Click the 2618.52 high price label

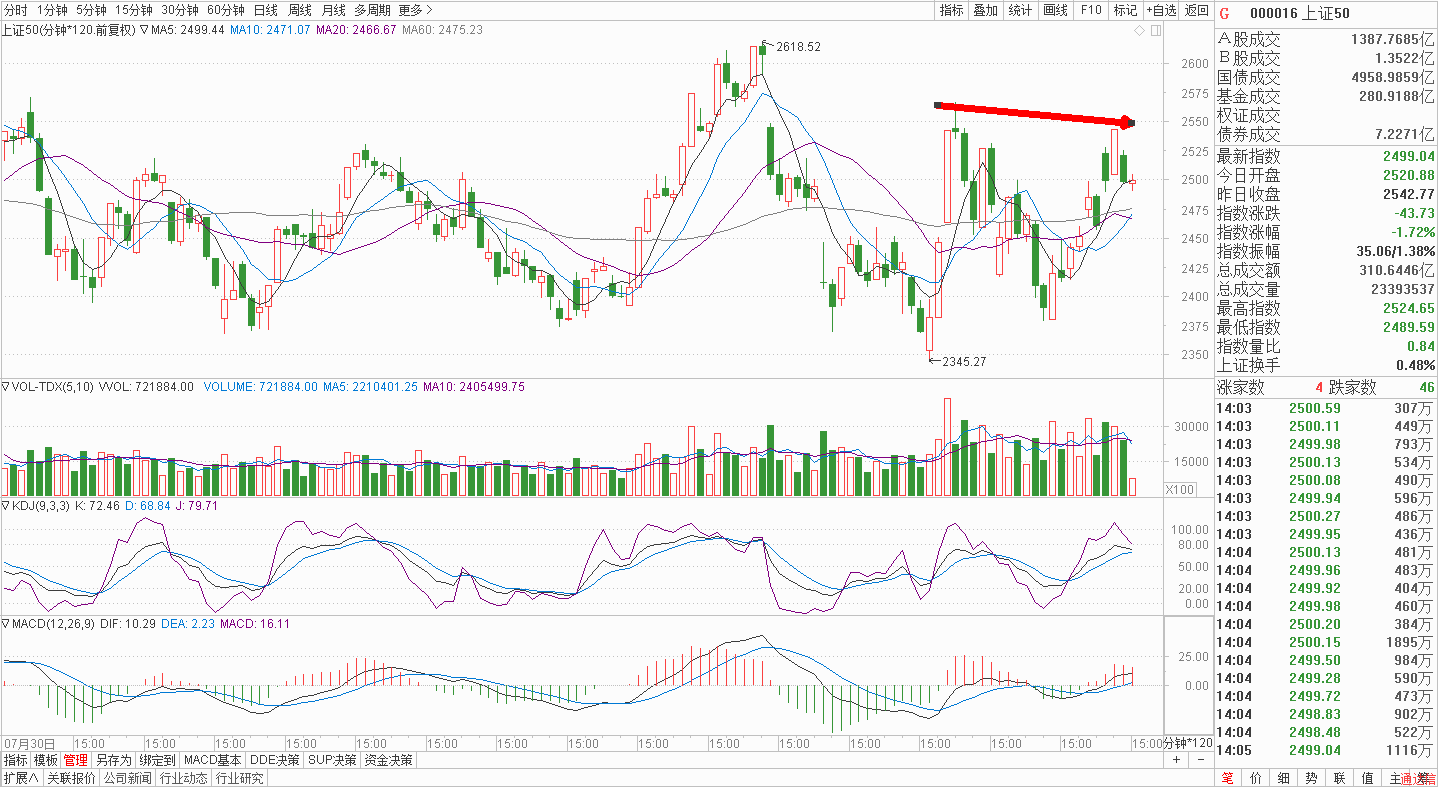coord(798,47)
